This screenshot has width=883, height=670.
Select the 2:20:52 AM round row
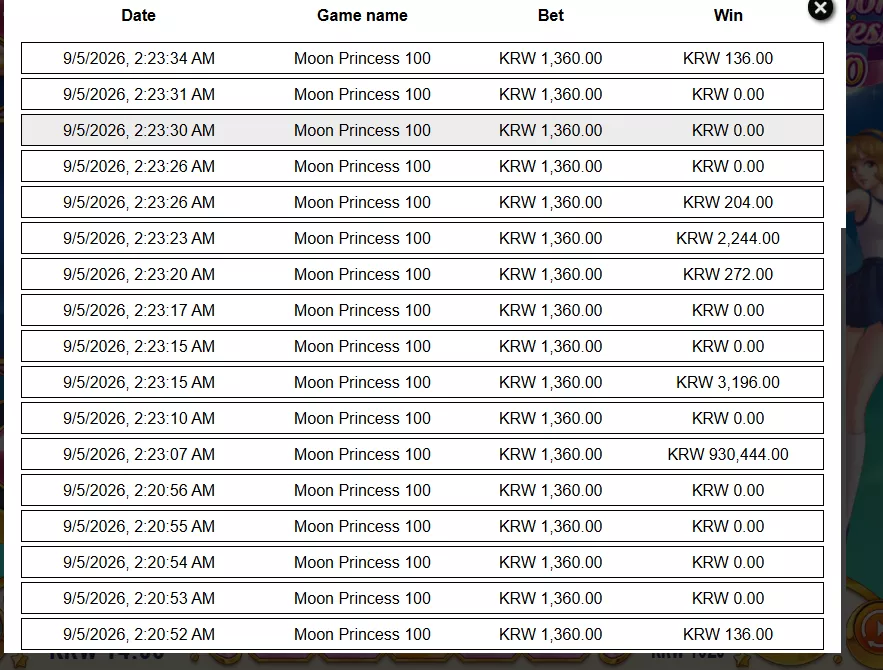422,635
